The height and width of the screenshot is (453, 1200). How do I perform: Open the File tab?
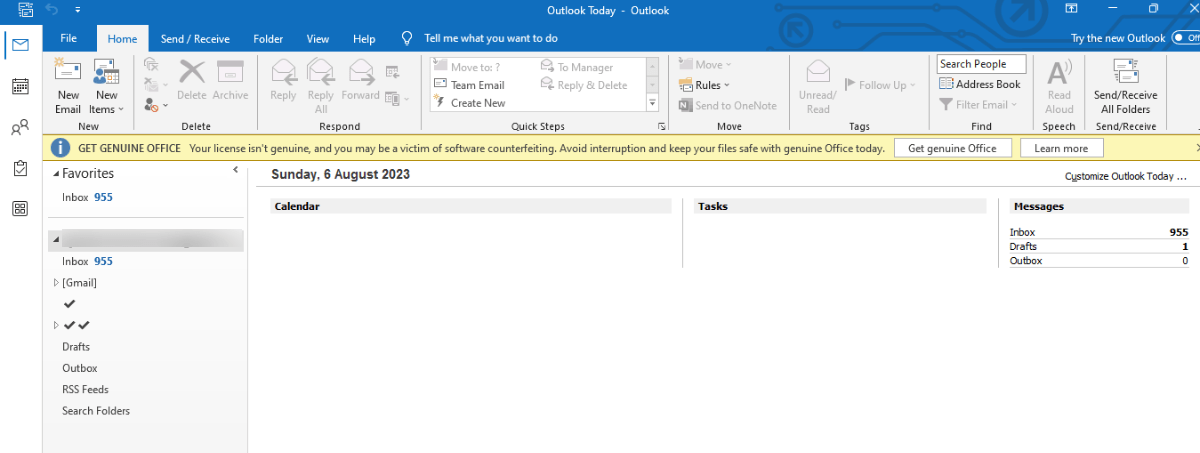69,39
